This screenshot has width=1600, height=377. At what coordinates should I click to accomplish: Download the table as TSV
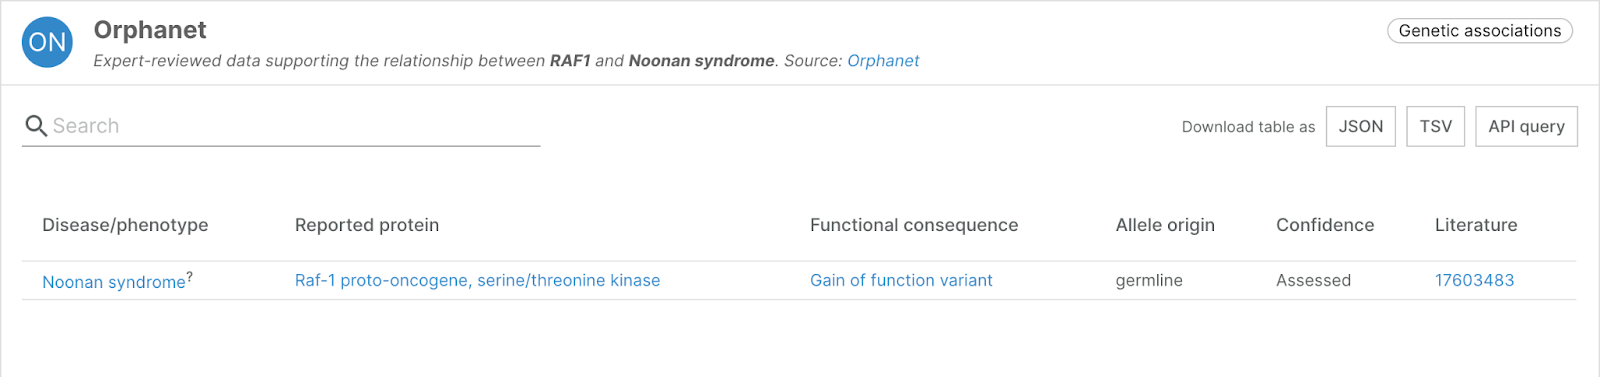tap(1435, 126)
